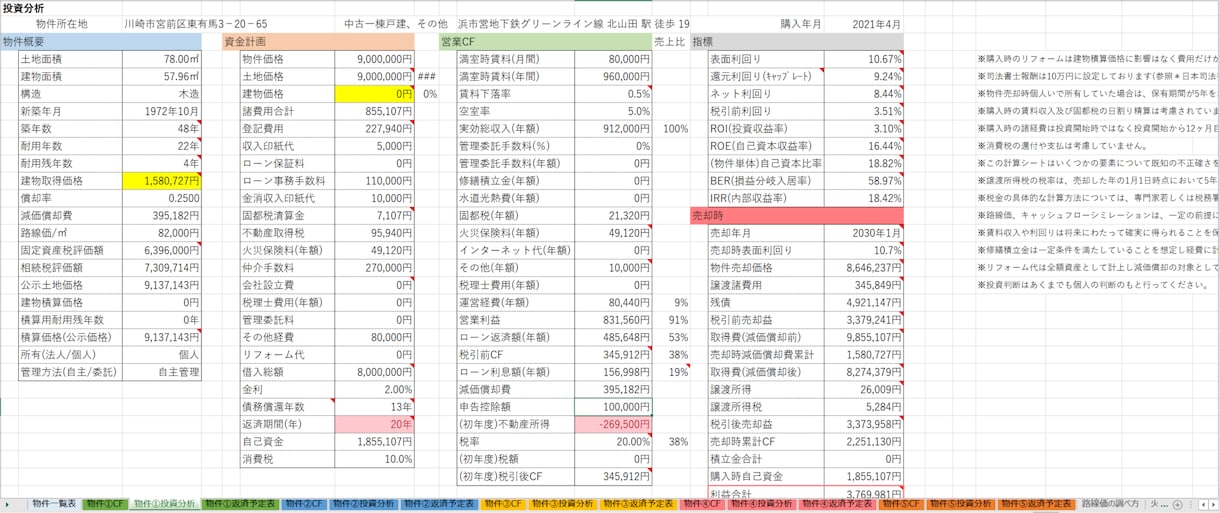1220x513 pixels.
Task: Select the 金利 value 2.00%
Action: (x=372, y=389)
